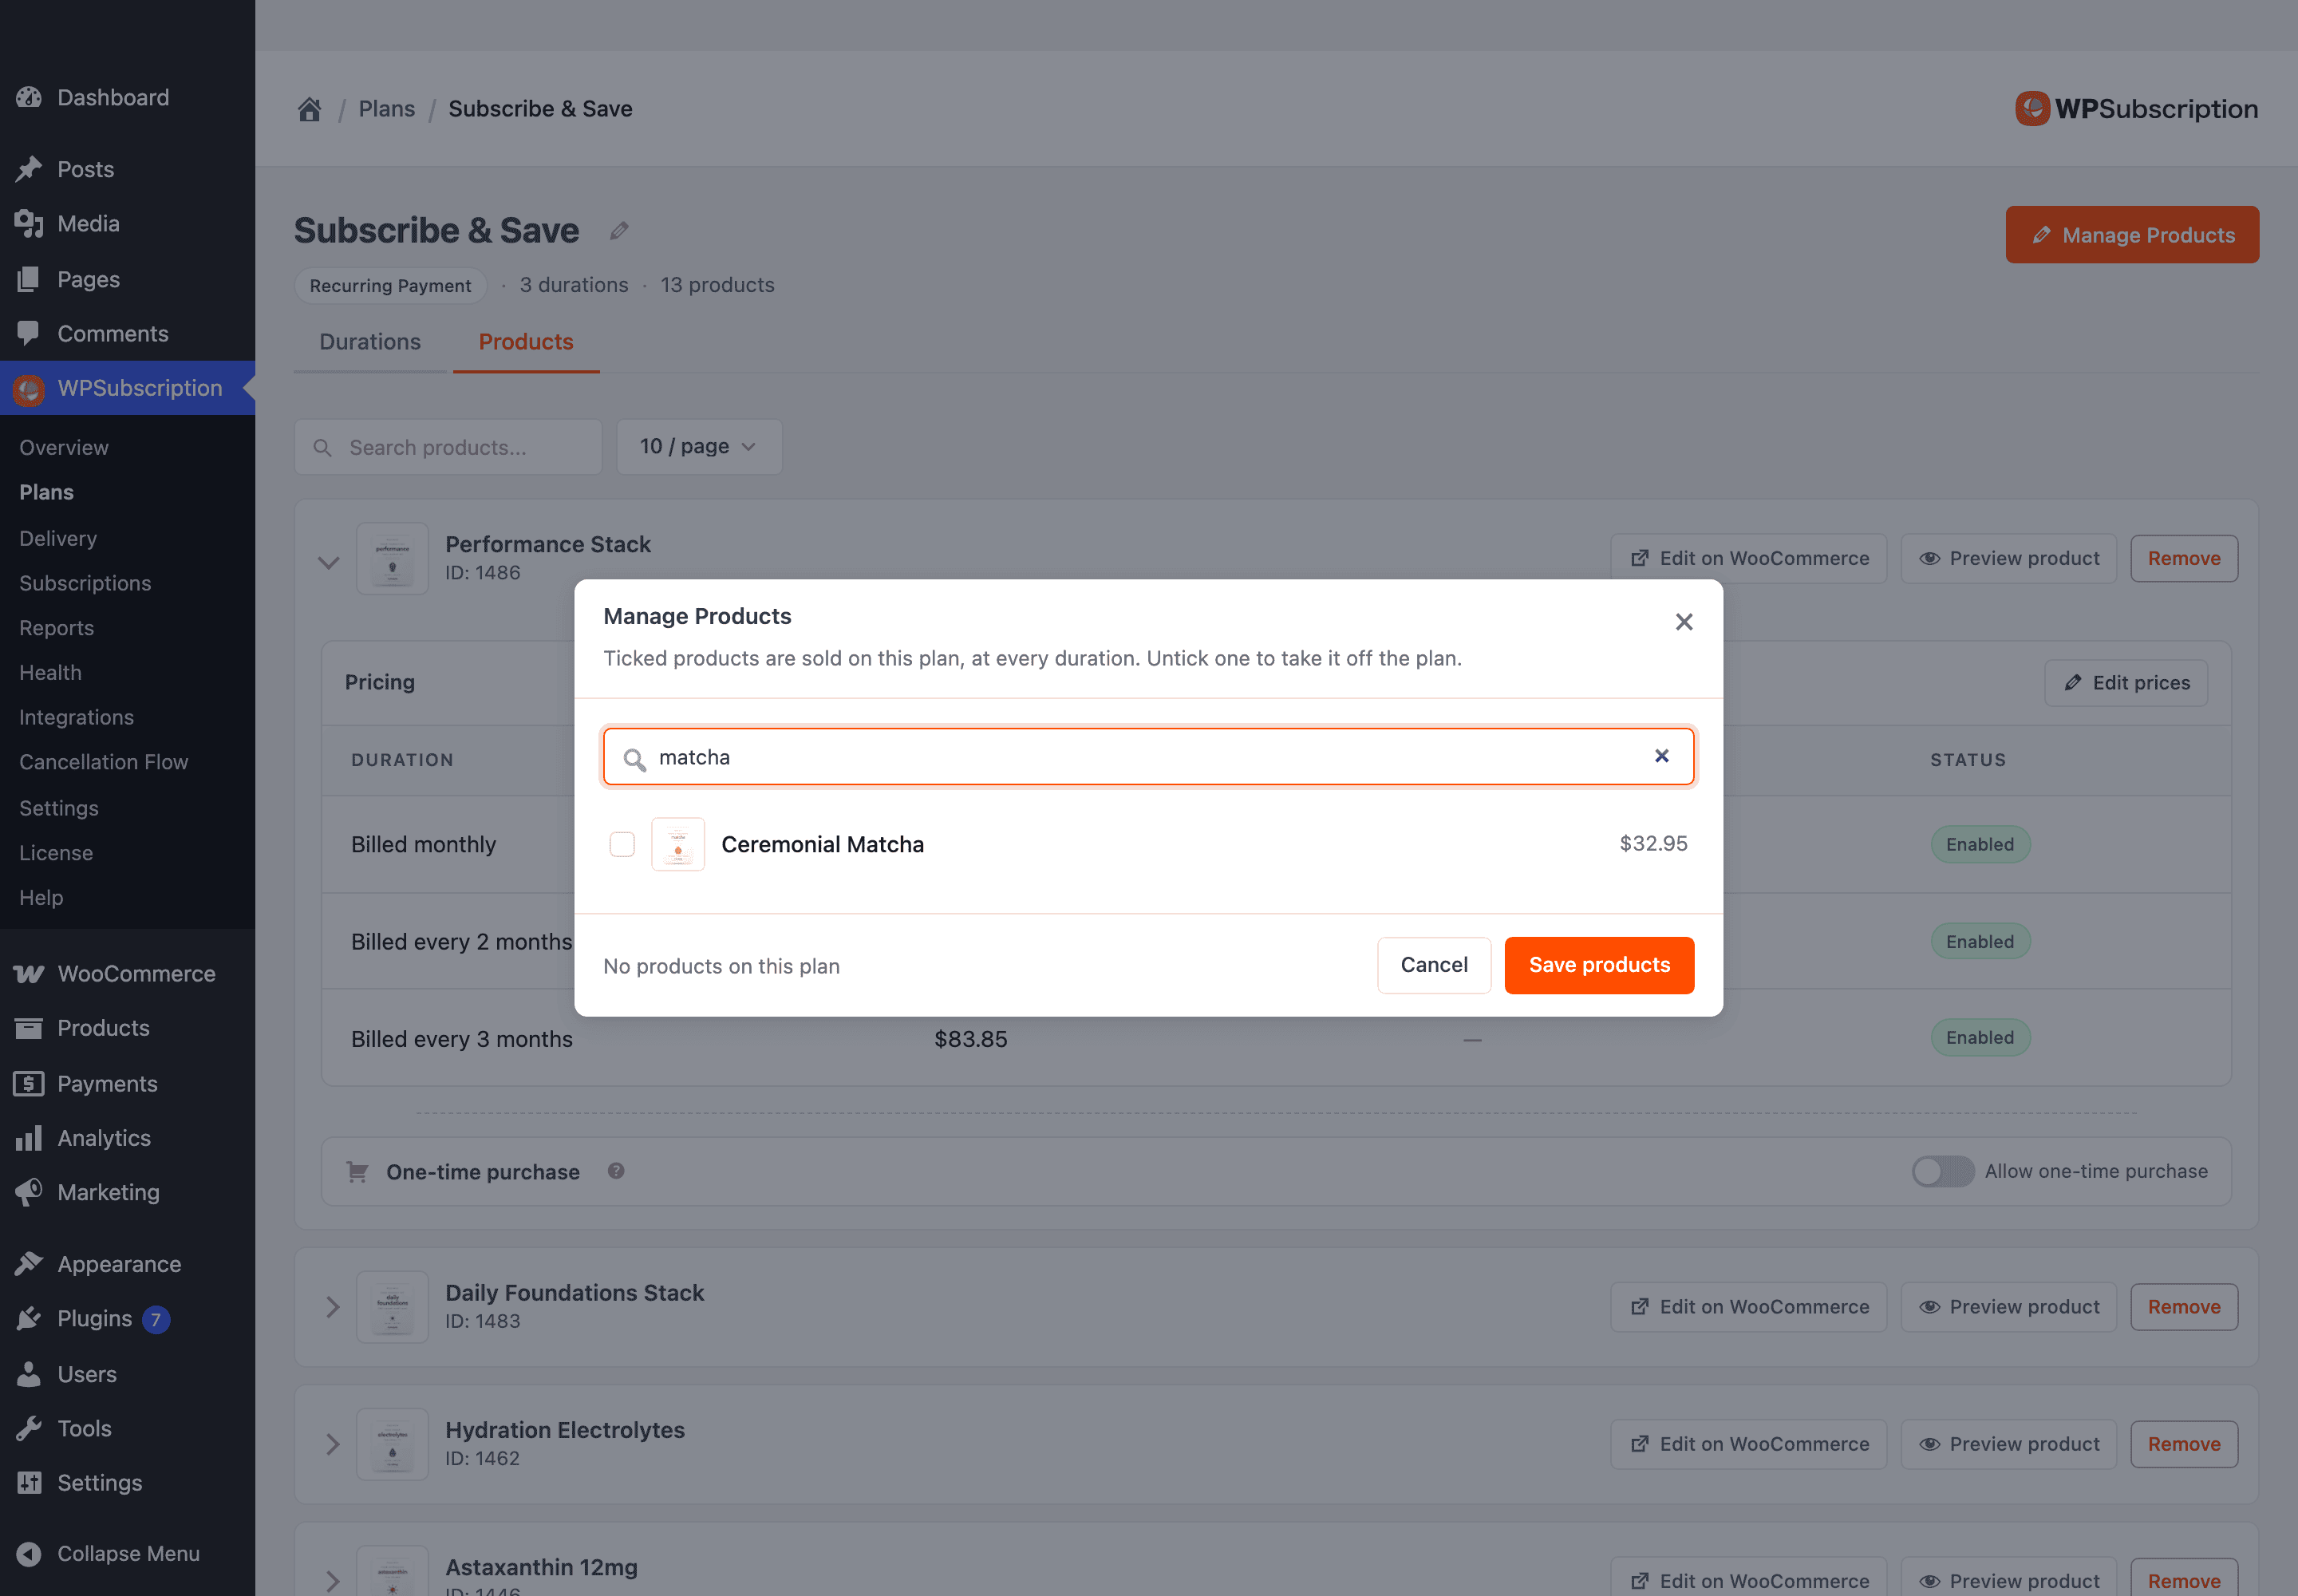
Task: Click Plans breadcrumb link
Action: coord(386,109)
